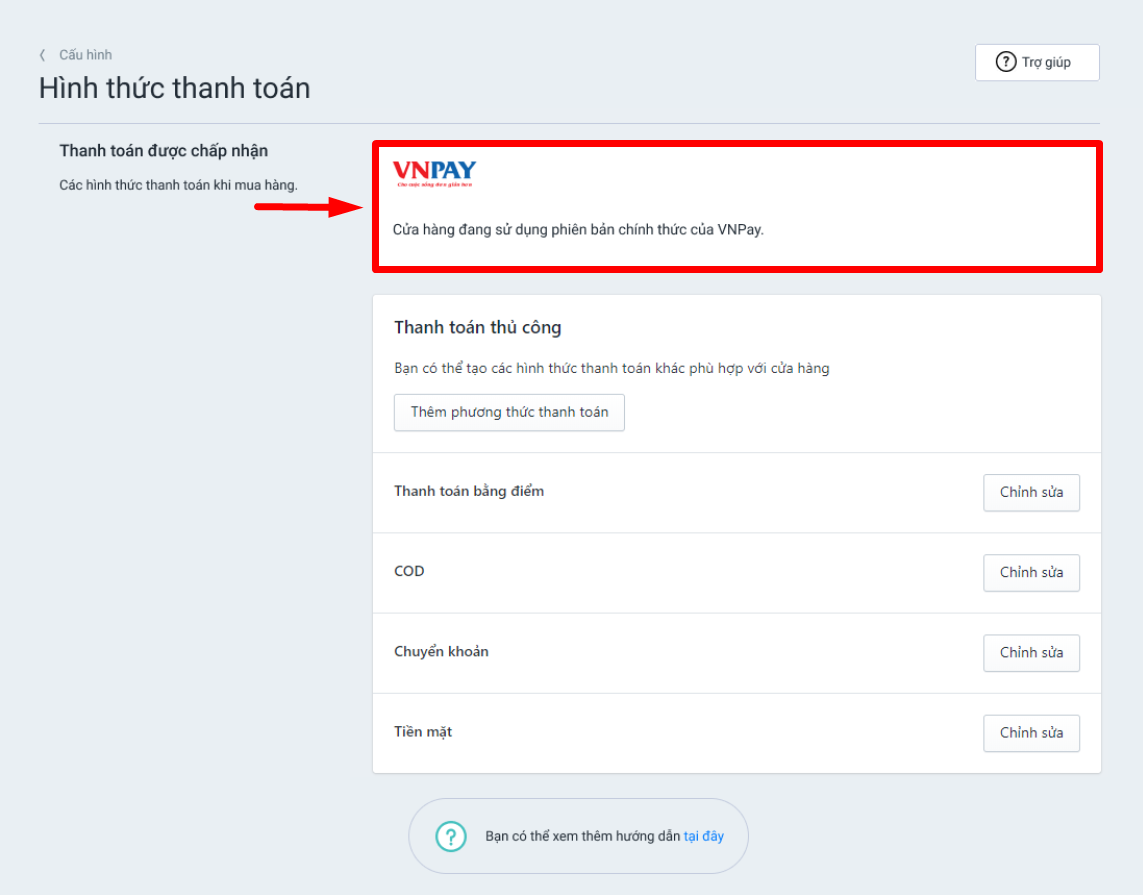Click Chỉnh sửa next to COD
The width and height of the screenshot is (1143, 895).
click(1031, 572)
